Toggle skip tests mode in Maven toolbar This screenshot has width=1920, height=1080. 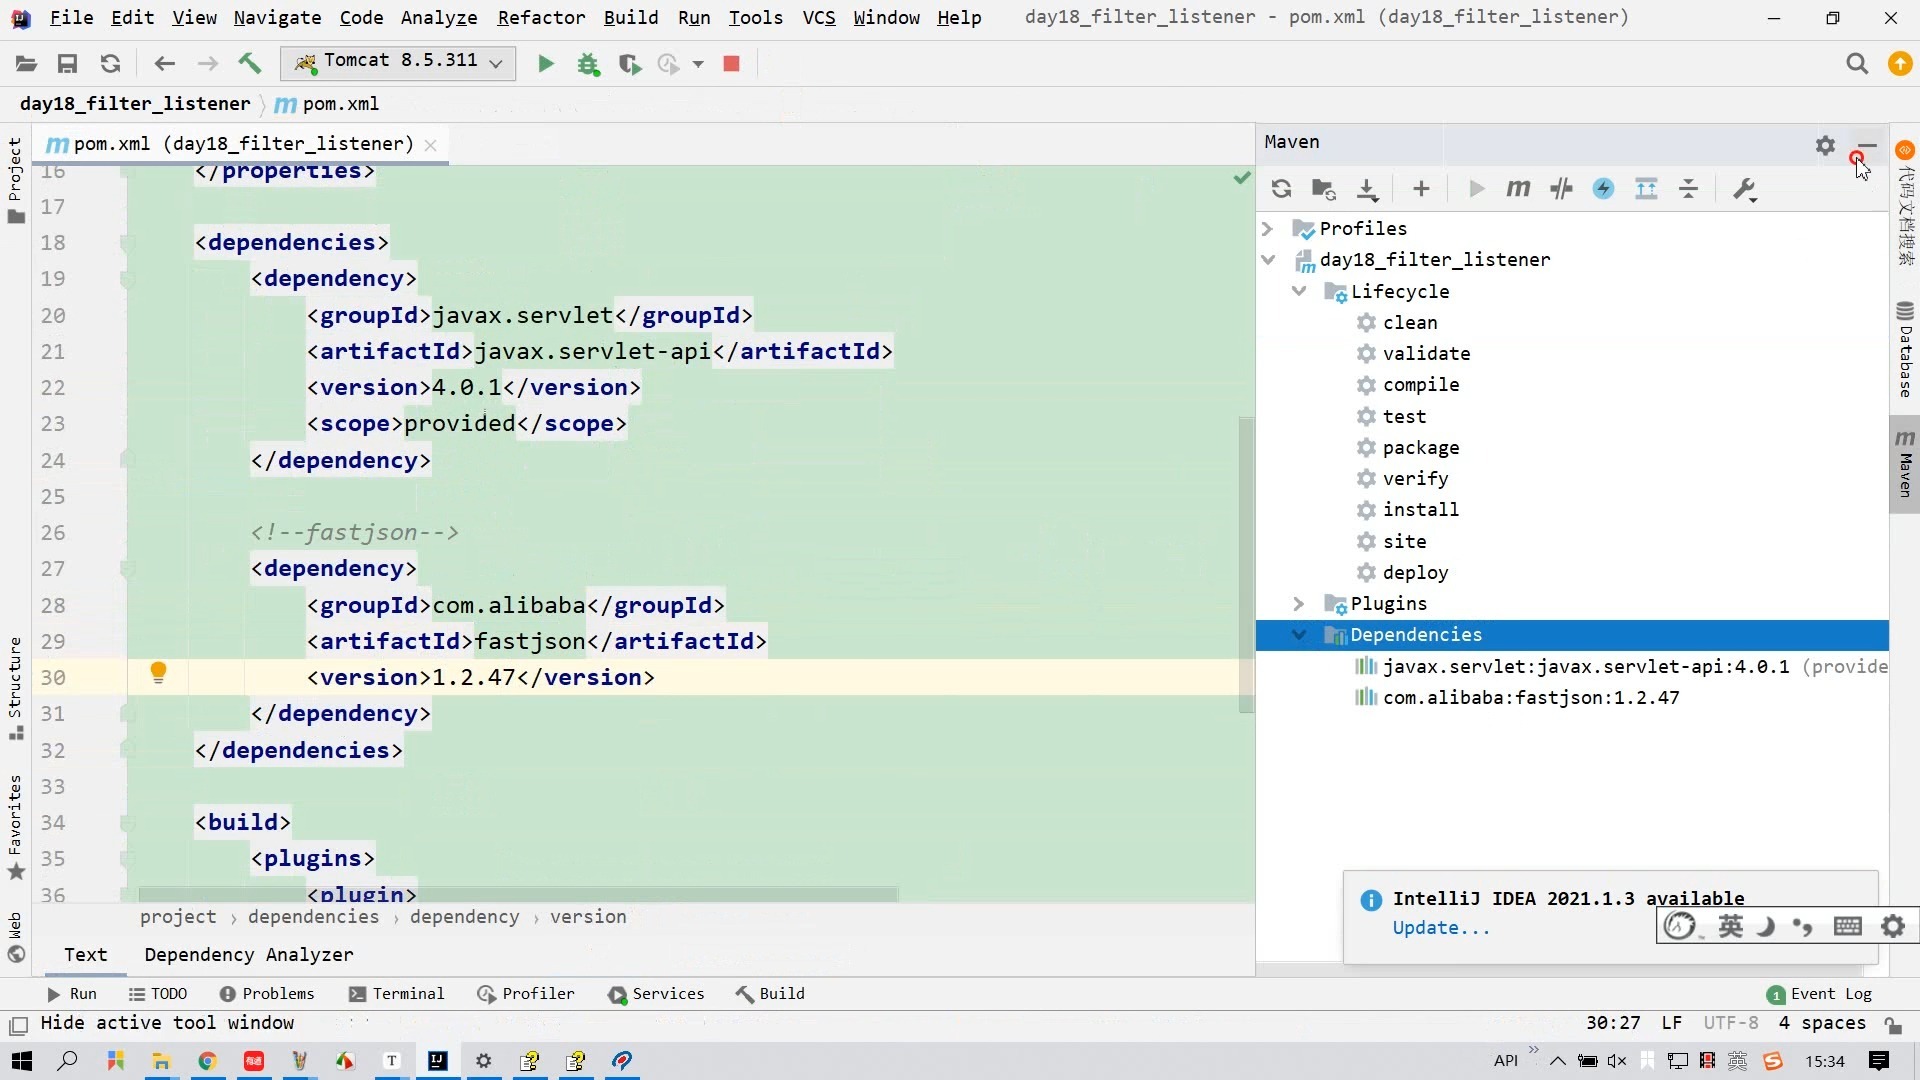point(1561,189)
